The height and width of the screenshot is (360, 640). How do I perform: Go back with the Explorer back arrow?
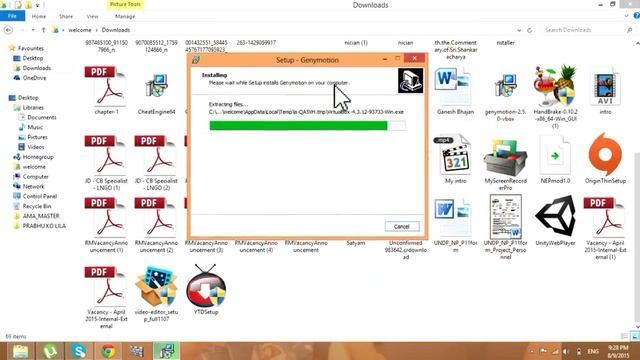[8, 30]
